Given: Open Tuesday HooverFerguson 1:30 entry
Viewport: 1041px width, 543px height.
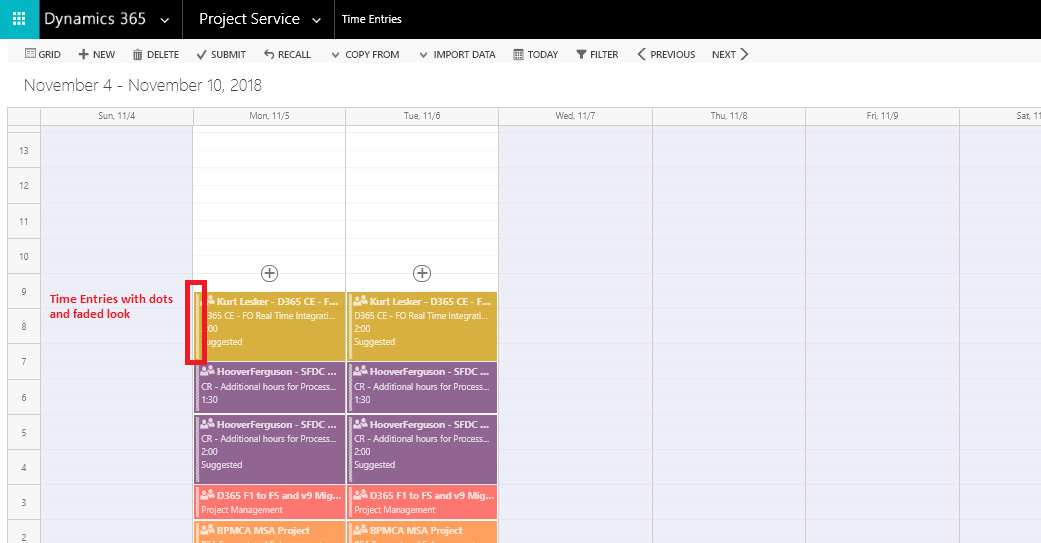Looking at the screenshot, I should pos(422,387).
